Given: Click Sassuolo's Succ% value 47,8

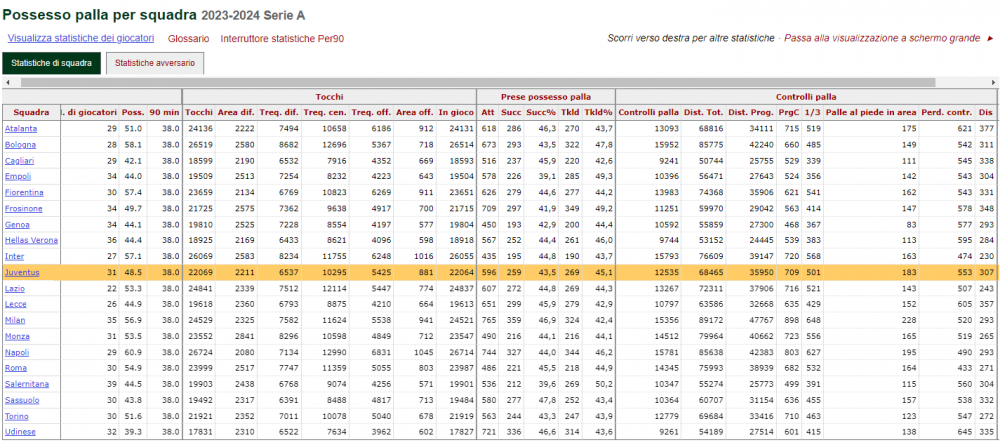Looking at the screenshot, I should pyautogui.click(x=547, y=400).
